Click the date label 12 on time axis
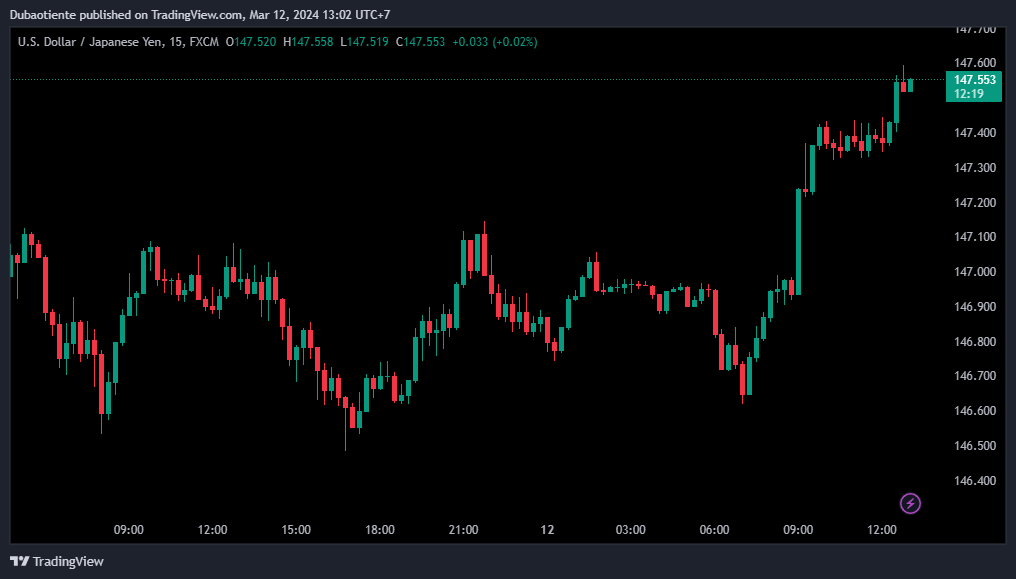The height and width of the screenshot is (579, 1016). tap(548, 530)
